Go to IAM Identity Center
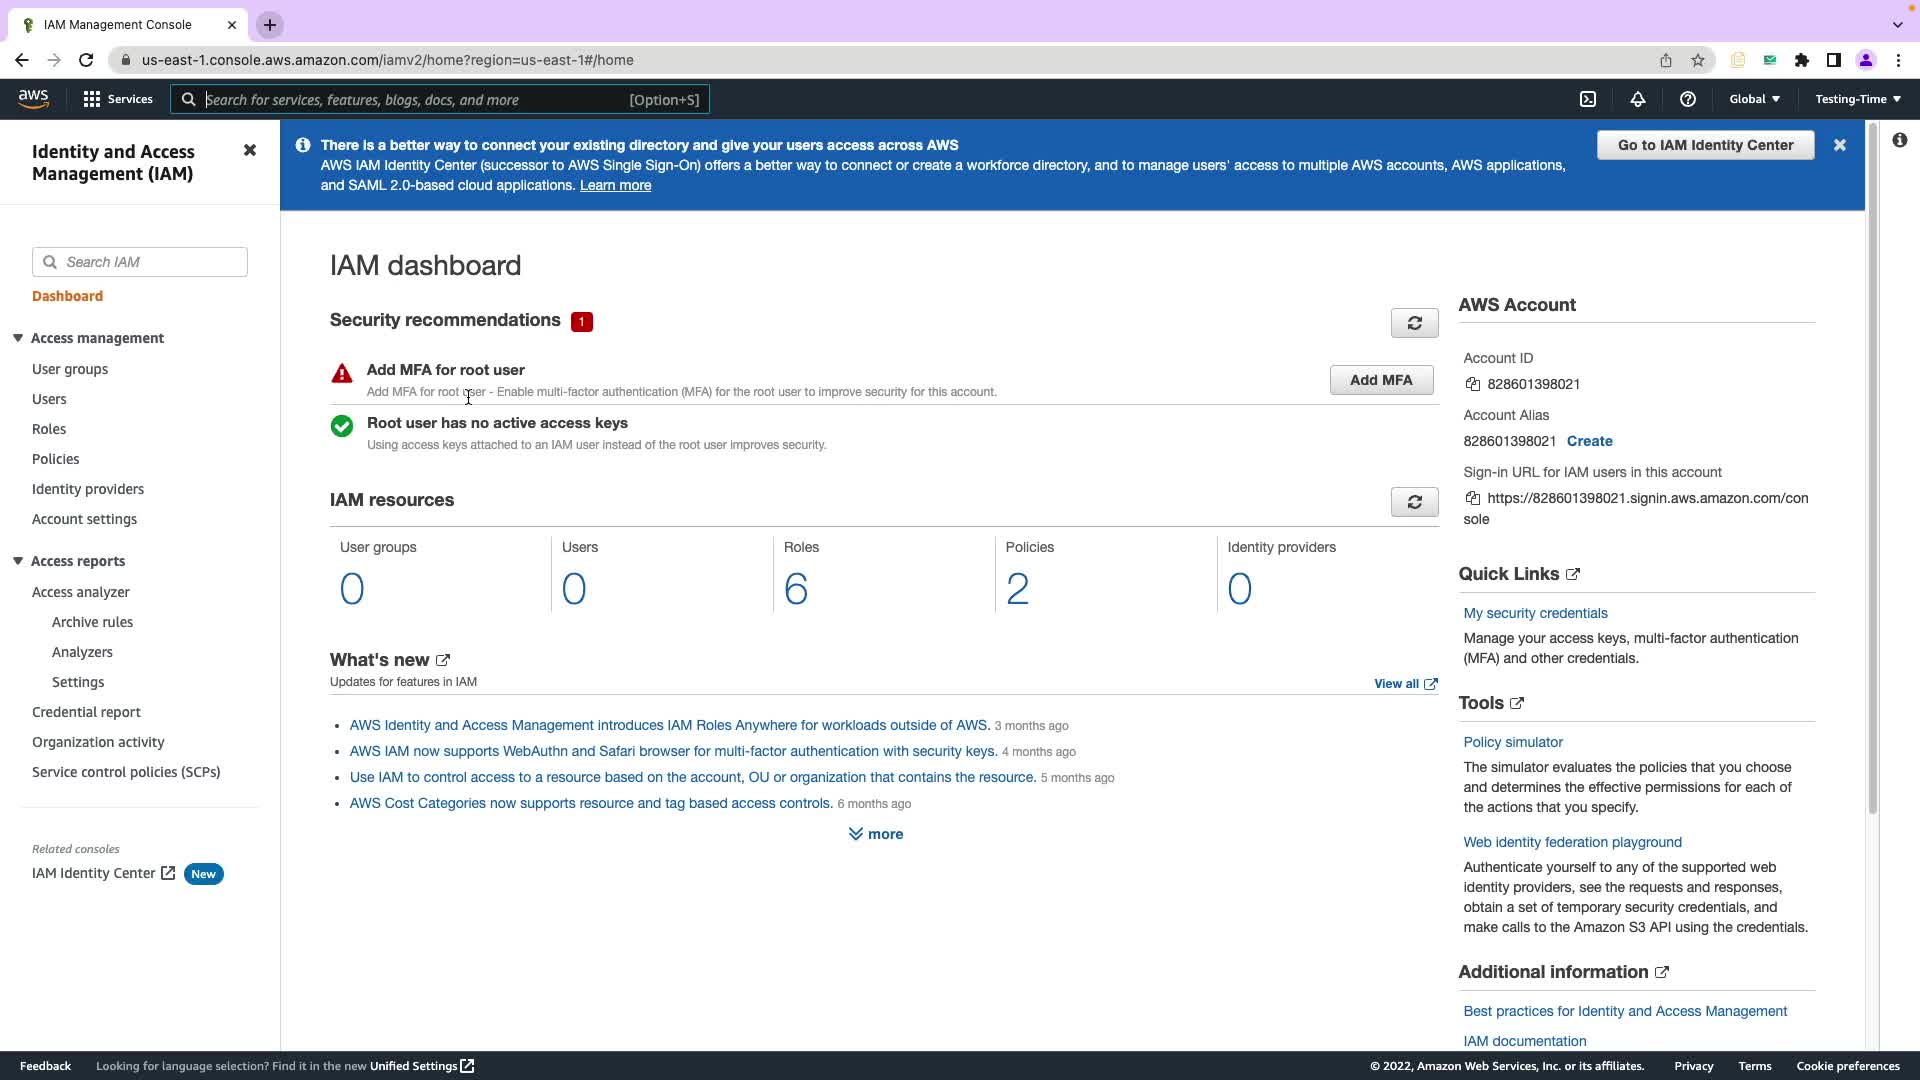The height and width of the screenshot is (1080, 1920). pos(1705,145)
